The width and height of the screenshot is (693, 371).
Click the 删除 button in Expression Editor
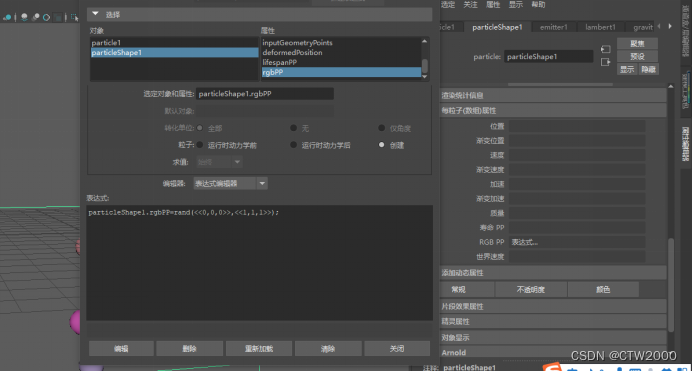click(190, 348)
